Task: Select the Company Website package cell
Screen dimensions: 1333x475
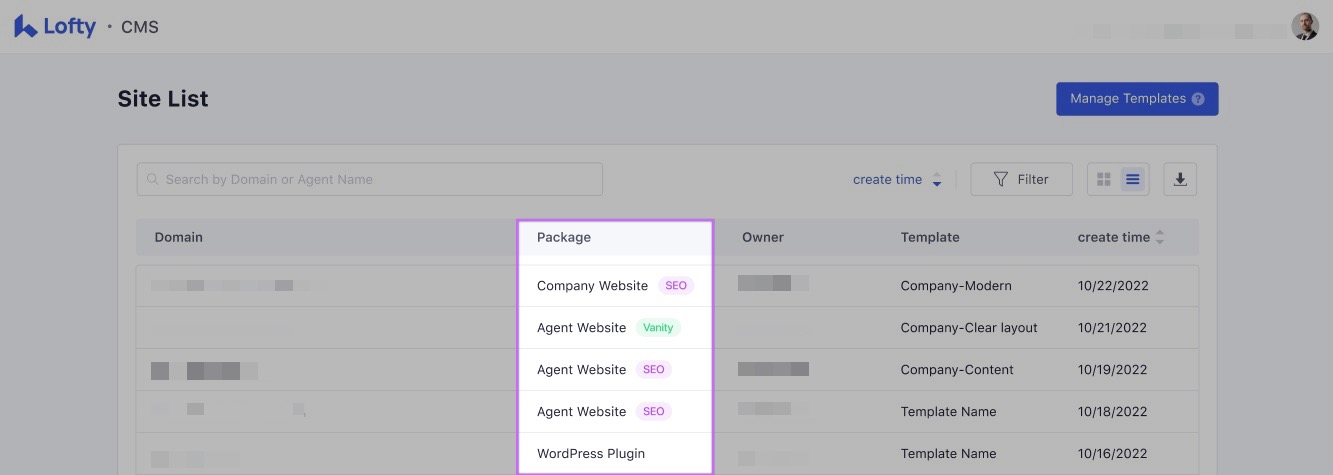Action: [x=592, y=286]
